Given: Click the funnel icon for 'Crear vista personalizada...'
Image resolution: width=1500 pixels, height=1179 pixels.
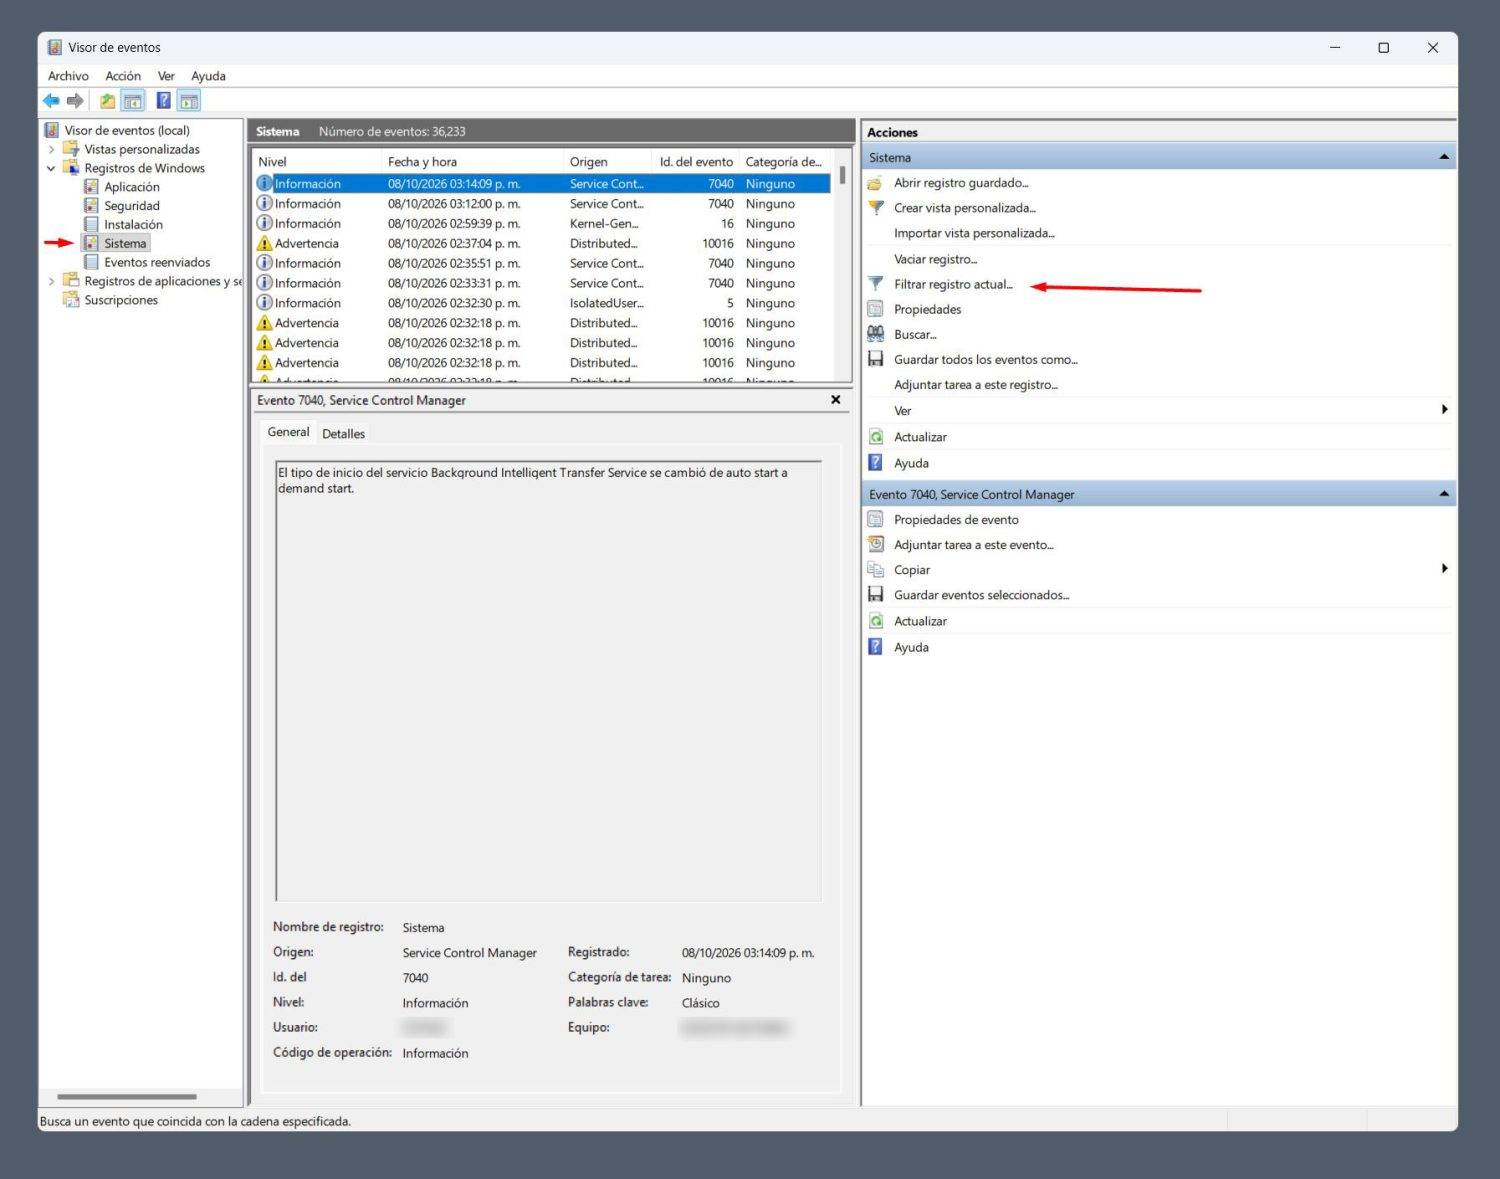Looking at the screenshot, I should 876,208.
